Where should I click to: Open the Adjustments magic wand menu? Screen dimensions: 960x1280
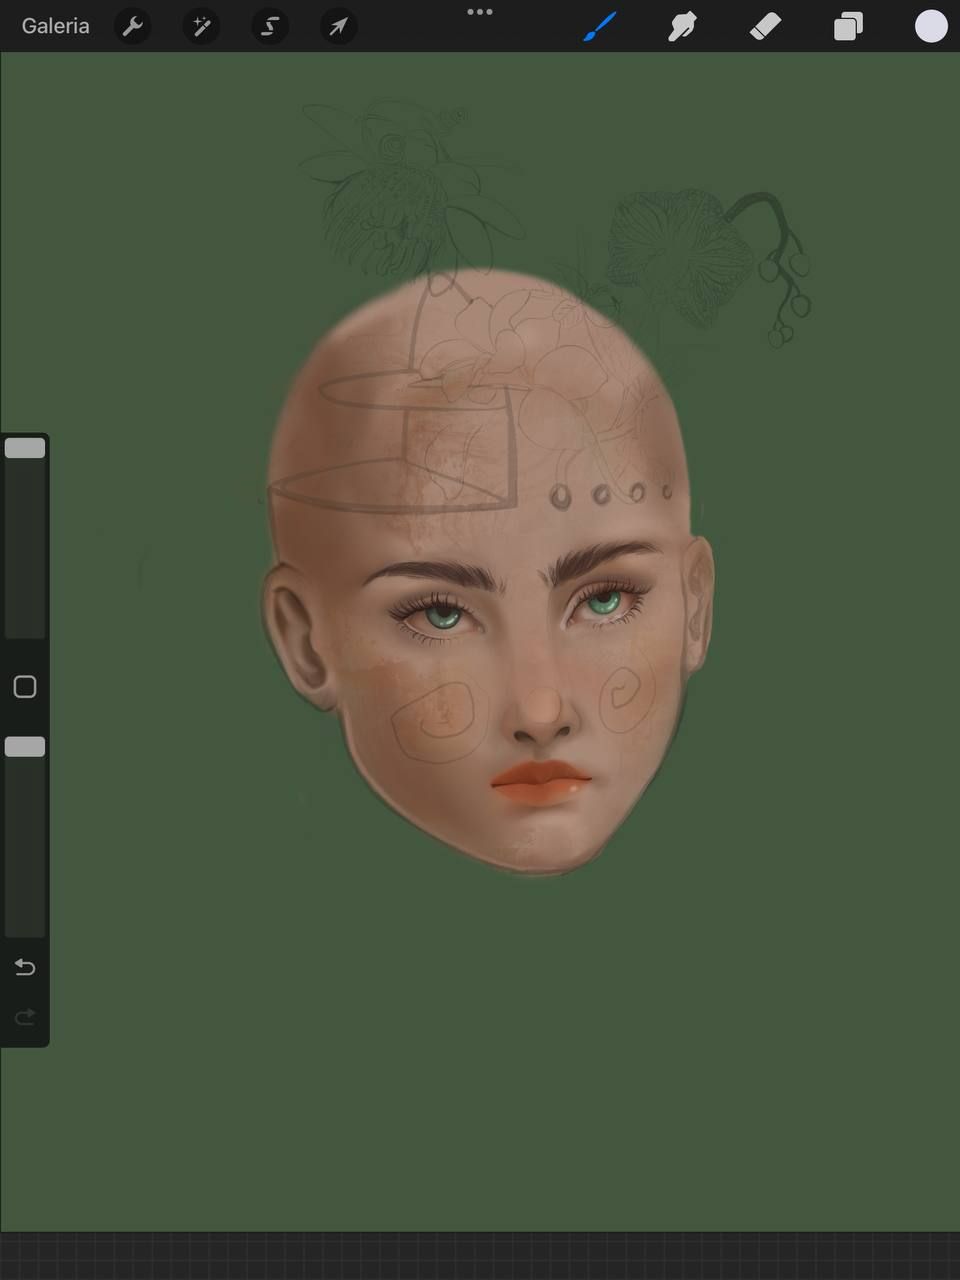coord(201,26)
